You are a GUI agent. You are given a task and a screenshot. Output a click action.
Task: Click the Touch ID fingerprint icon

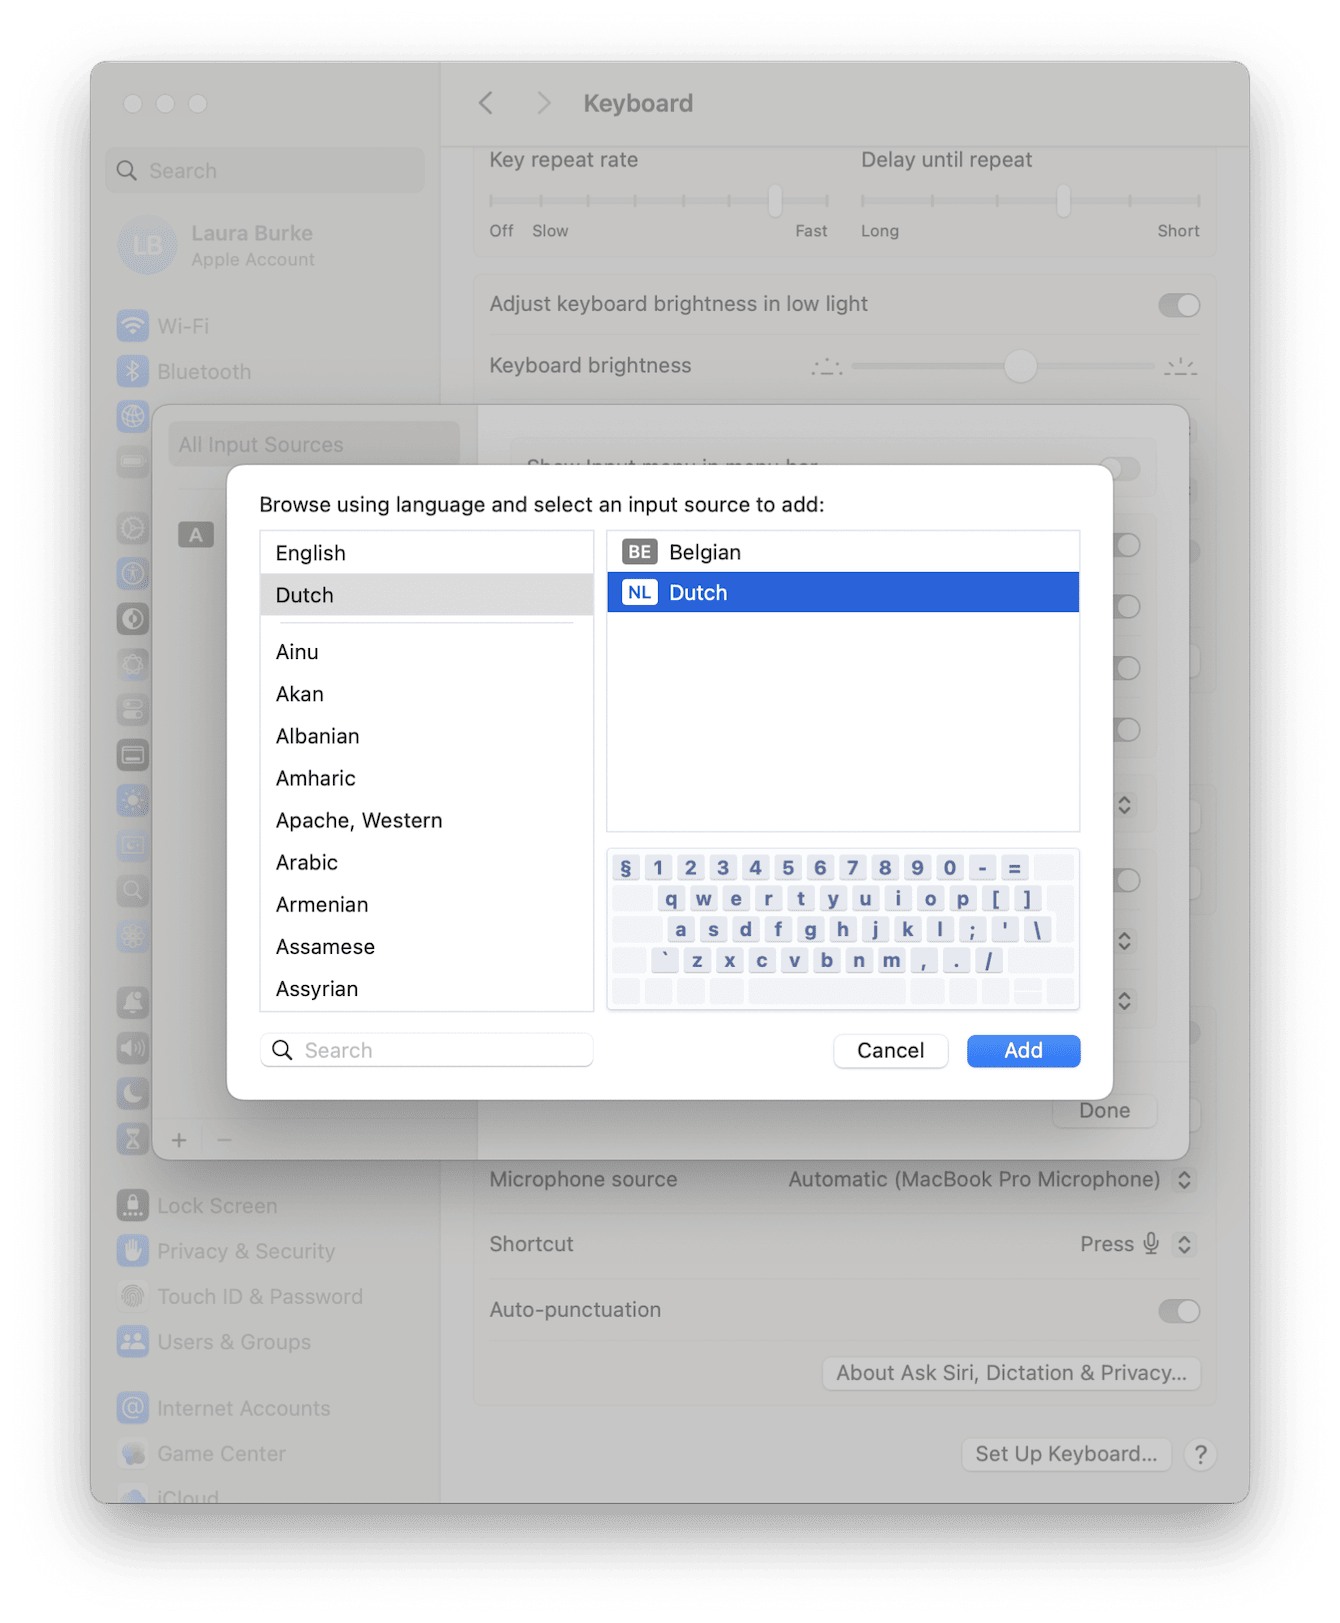132,1296
